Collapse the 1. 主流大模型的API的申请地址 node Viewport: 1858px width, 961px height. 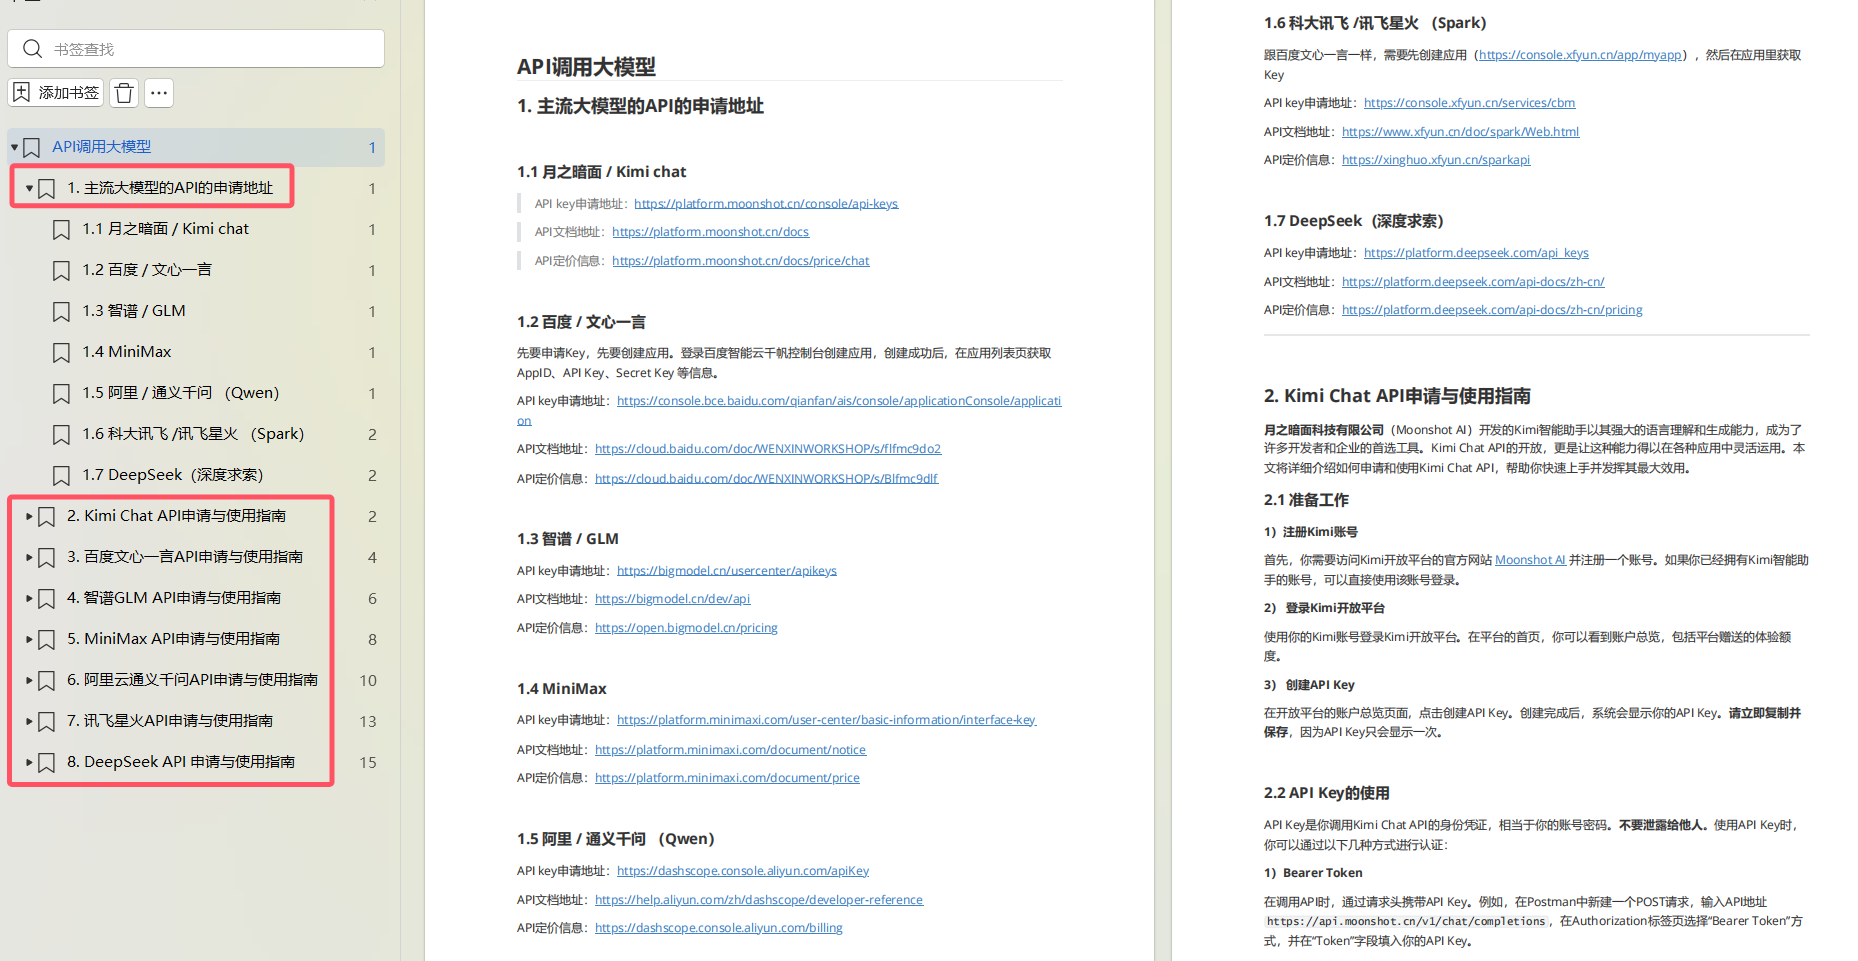click(x=30, y=188)
